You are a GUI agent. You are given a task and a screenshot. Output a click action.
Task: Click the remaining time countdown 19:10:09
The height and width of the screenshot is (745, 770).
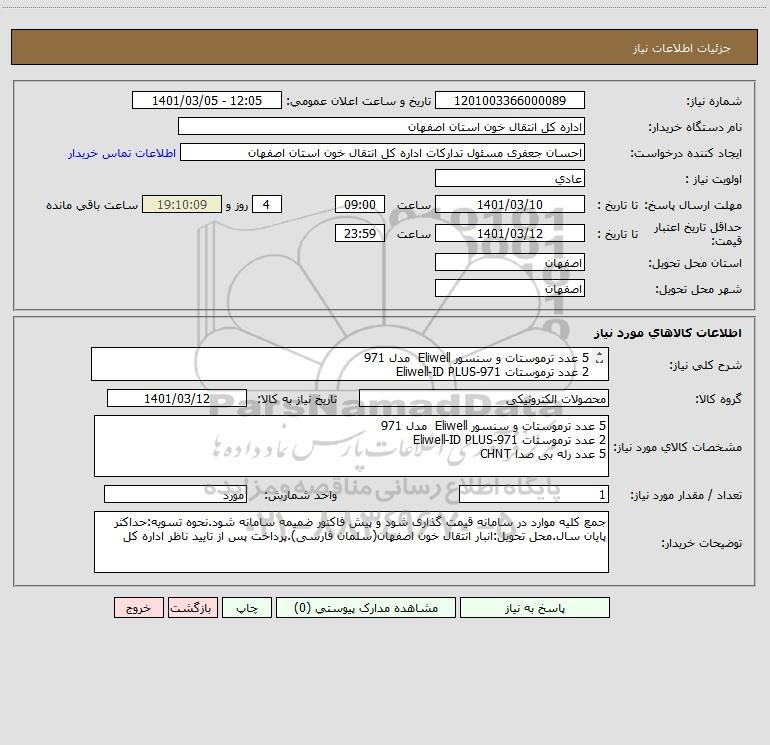click(182, 204)
